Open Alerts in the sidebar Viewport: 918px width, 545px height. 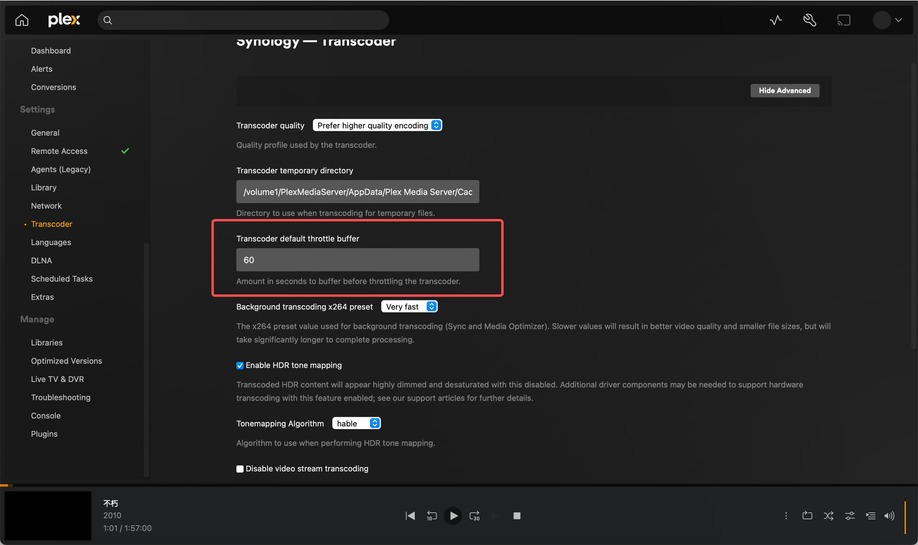click(42, 69)
